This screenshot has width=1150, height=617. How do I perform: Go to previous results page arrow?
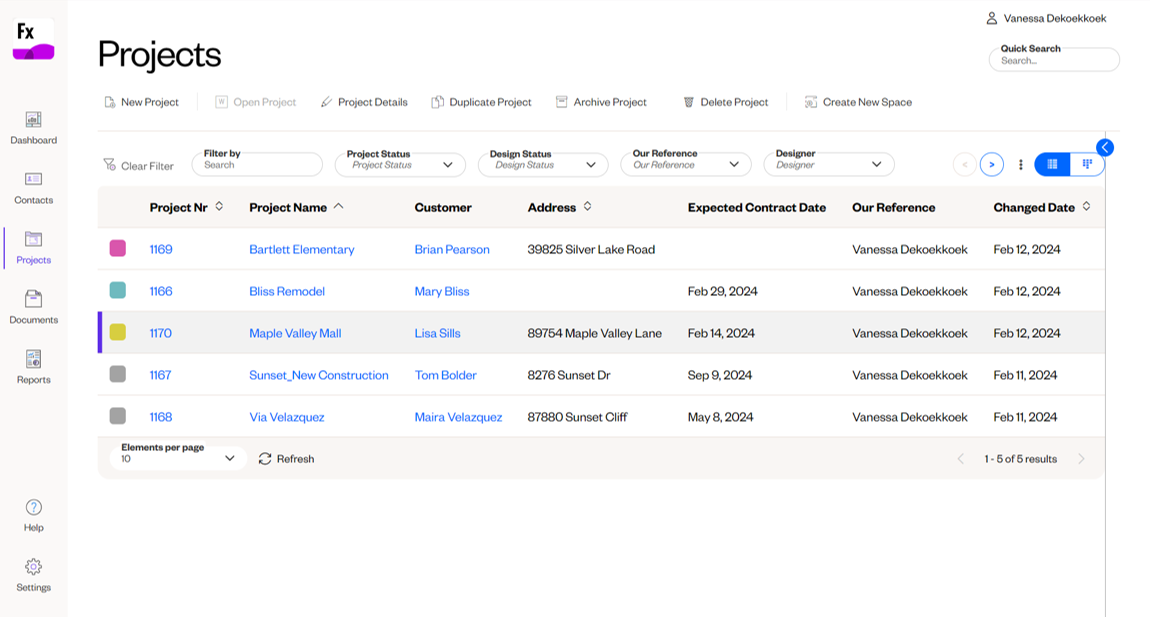point(961,459)
